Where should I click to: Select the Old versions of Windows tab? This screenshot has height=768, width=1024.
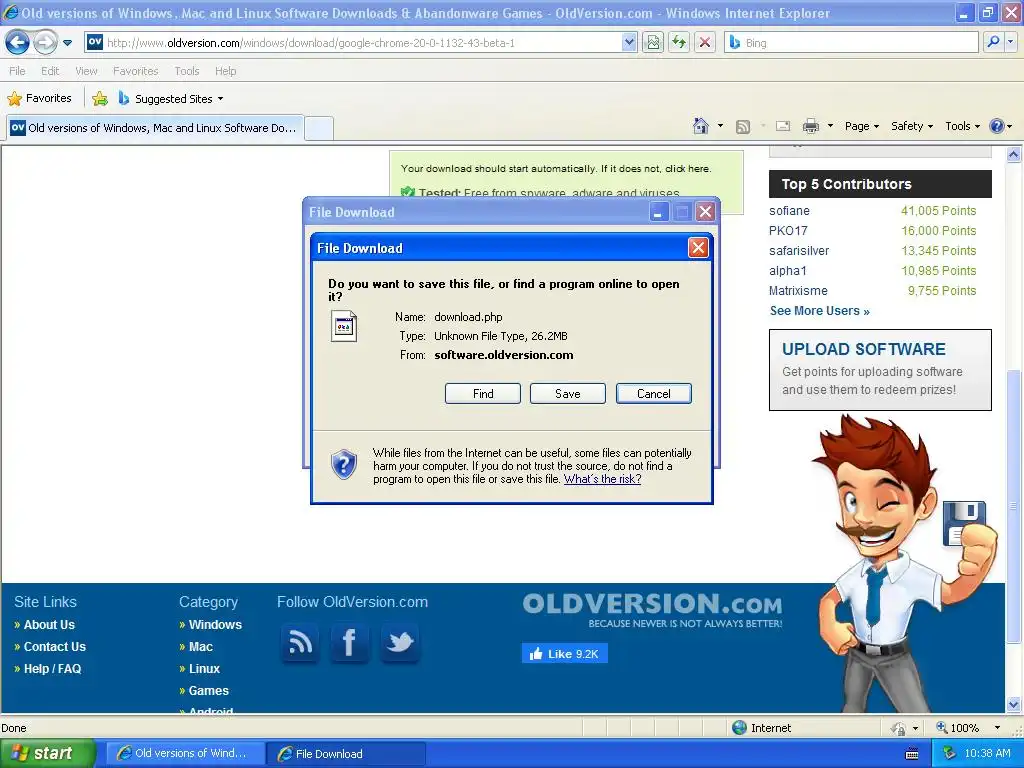154,128
